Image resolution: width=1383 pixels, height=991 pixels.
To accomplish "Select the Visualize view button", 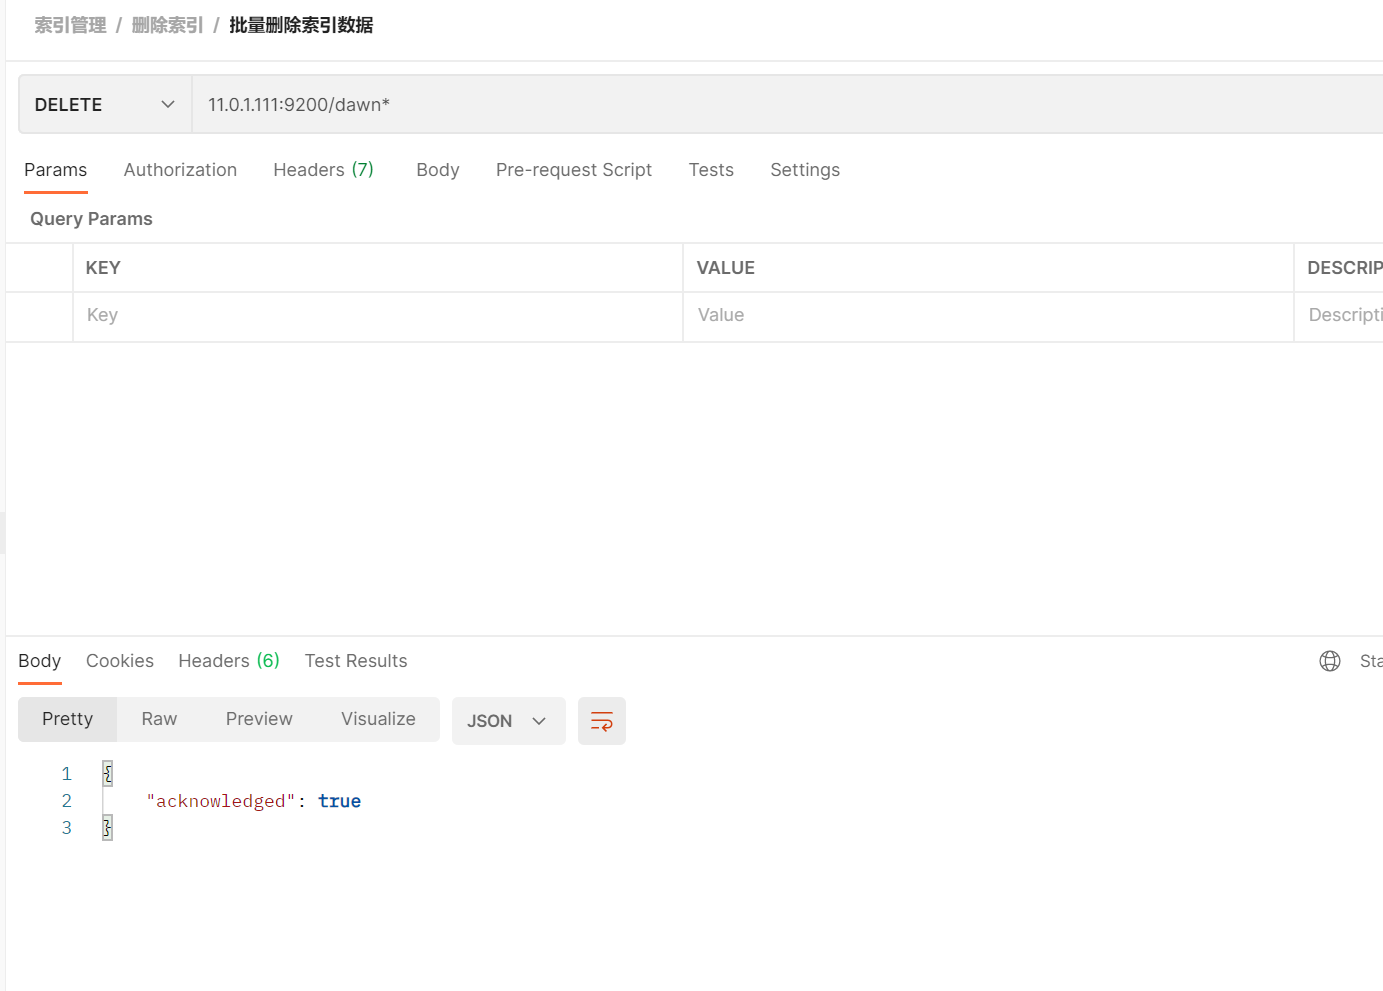I will point(378,719).
